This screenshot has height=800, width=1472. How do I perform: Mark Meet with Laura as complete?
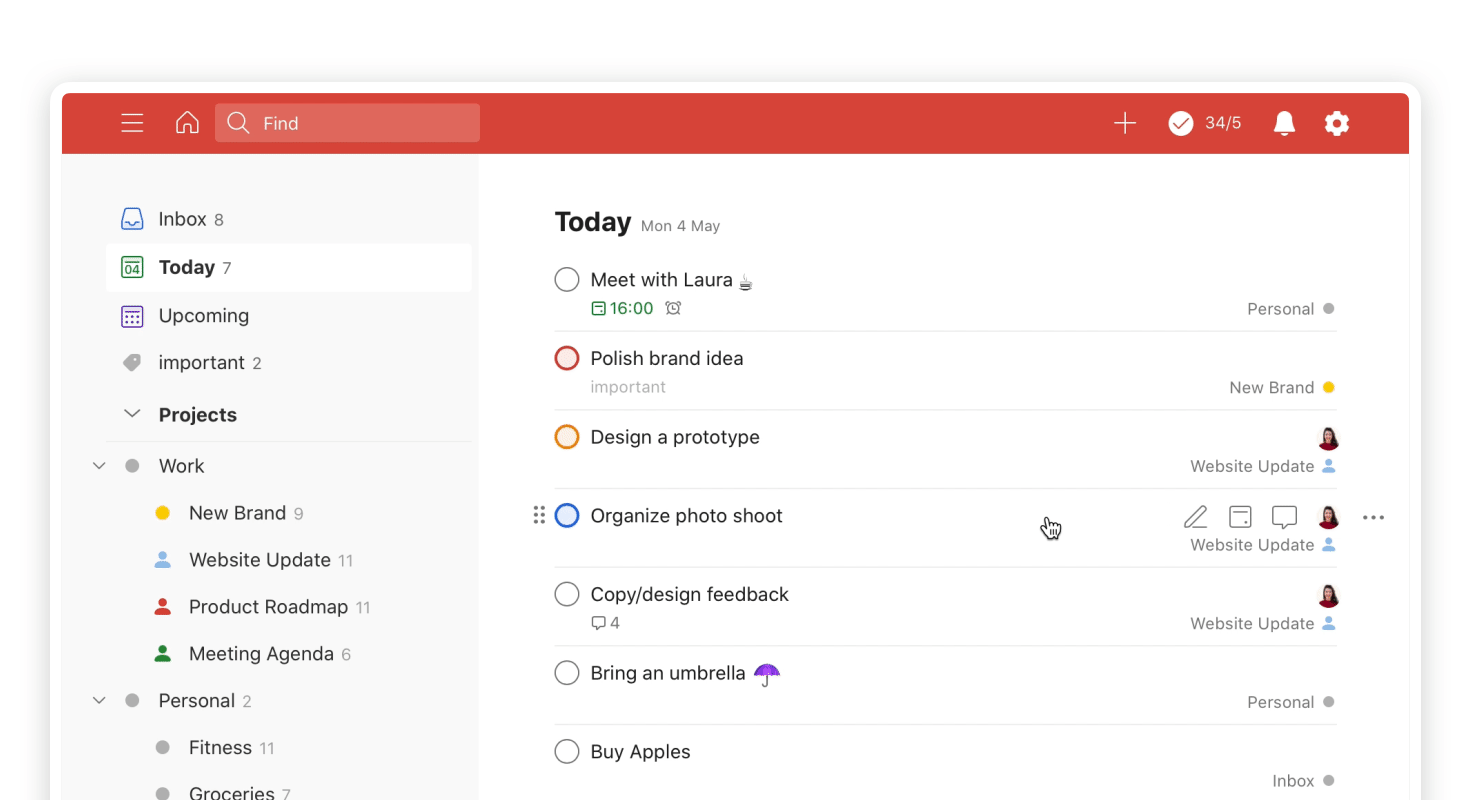click(x=566, y=279)
